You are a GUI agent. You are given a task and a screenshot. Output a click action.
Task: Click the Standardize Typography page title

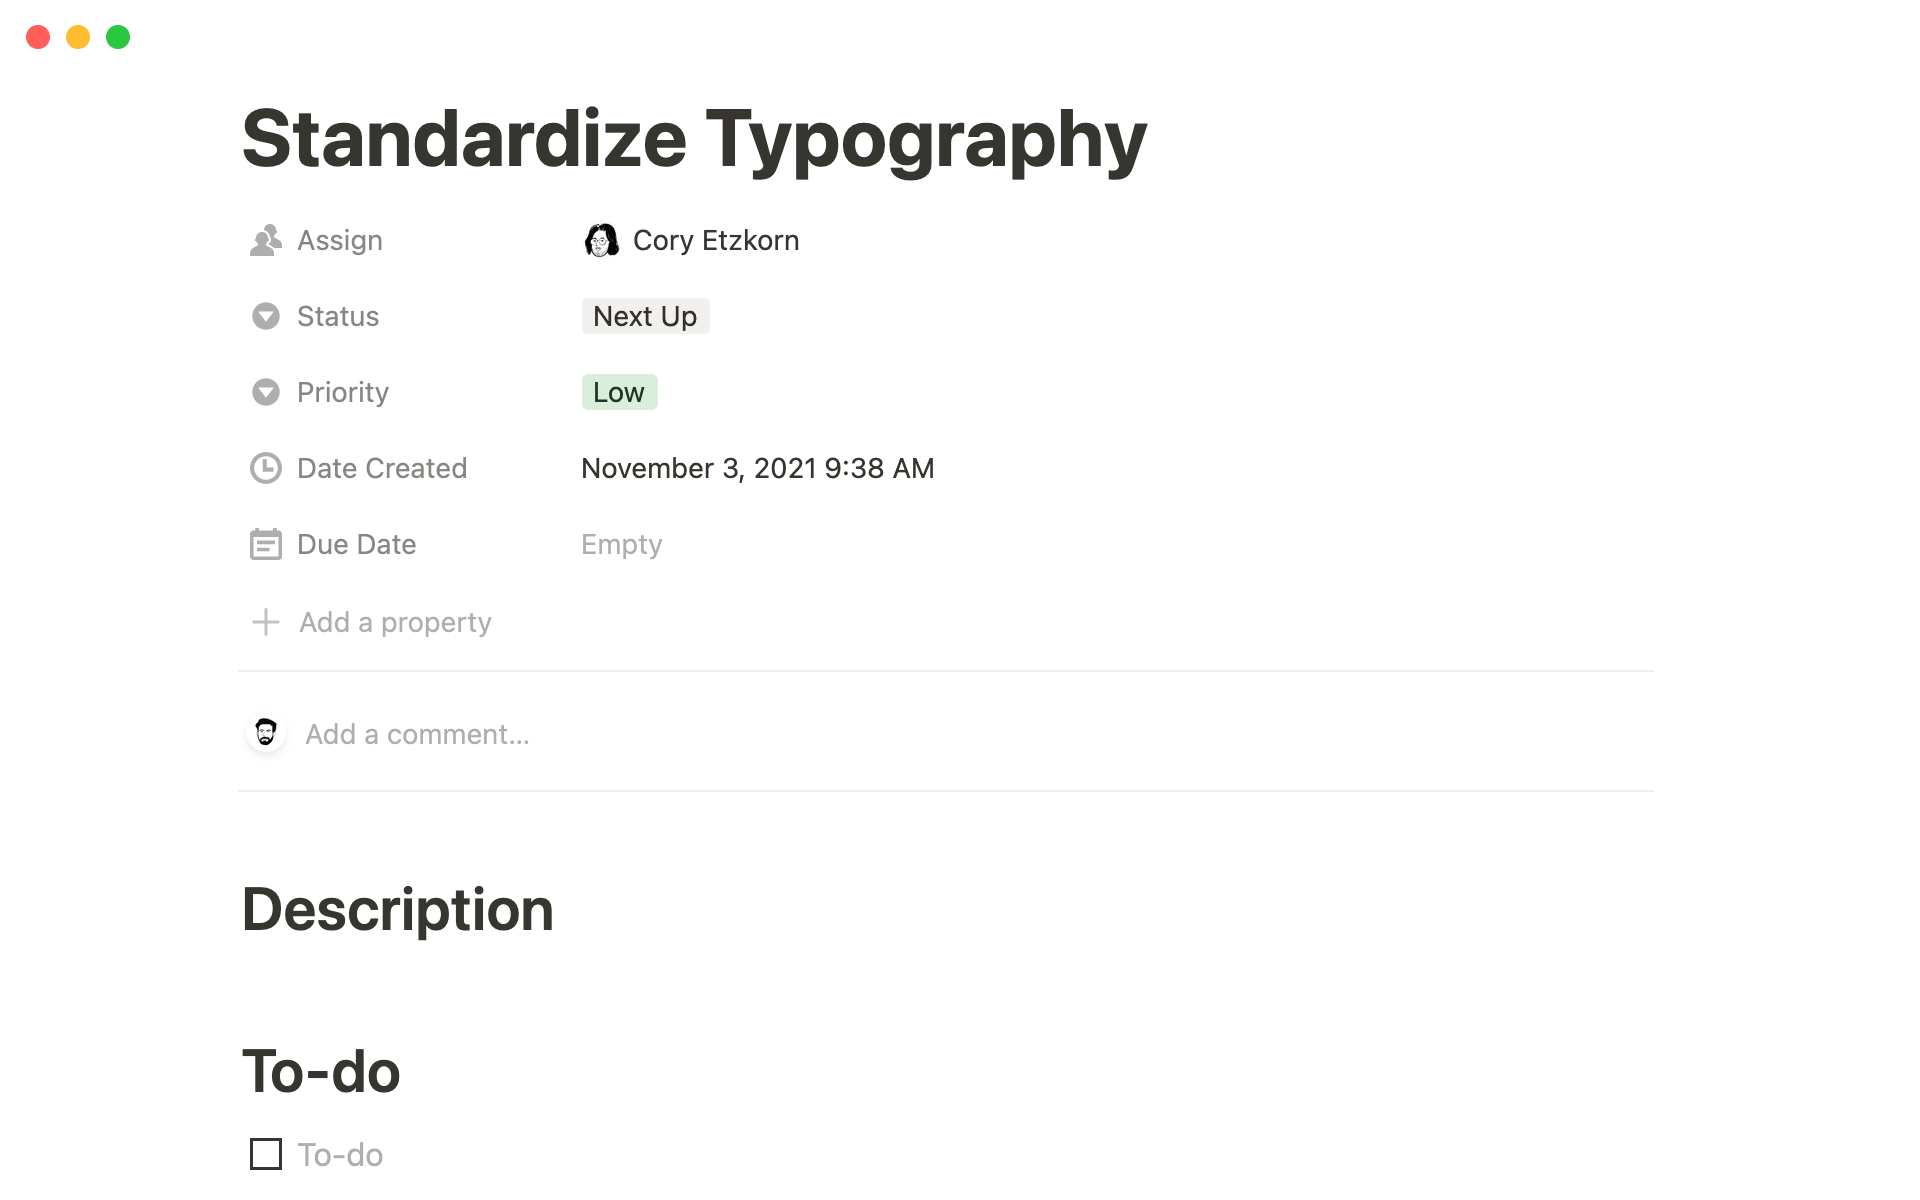click(x=694, y=139)
